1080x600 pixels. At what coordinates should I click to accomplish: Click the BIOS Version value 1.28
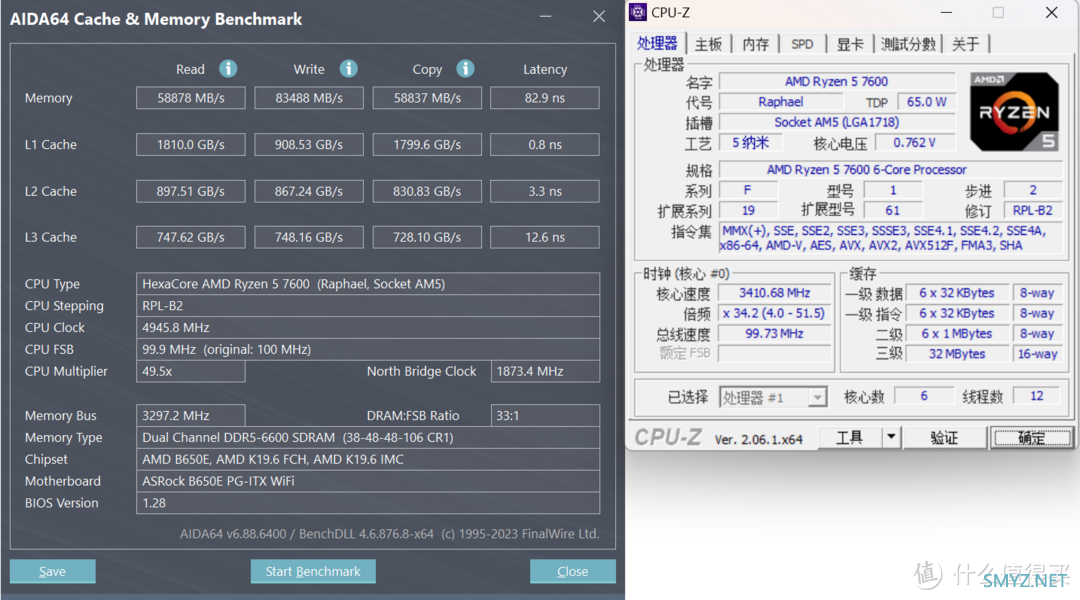point(368,503)
